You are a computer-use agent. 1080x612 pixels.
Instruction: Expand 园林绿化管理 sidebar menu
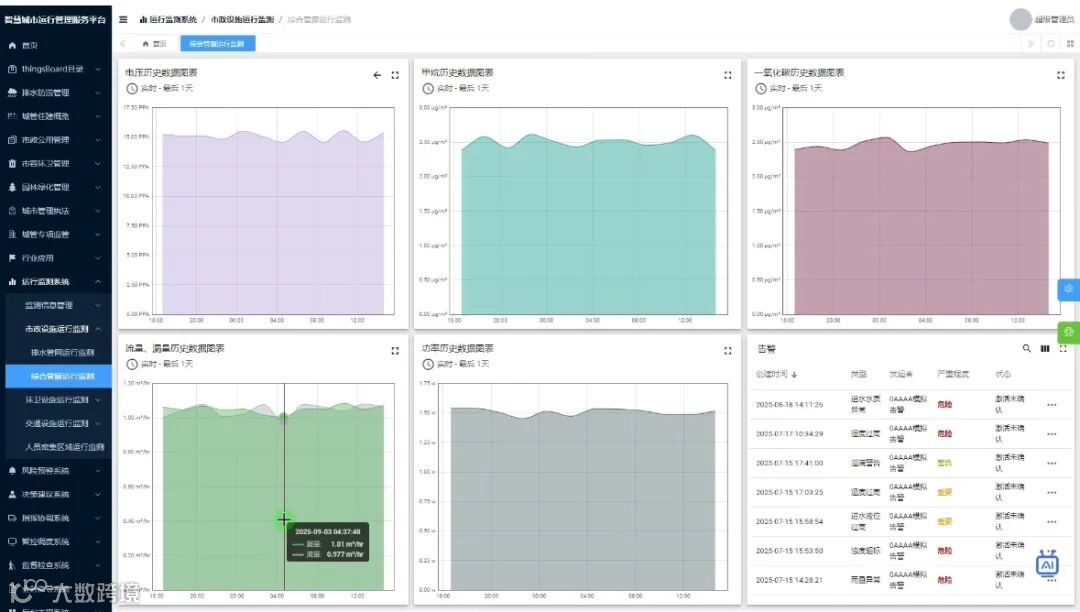tap(56, 187)
